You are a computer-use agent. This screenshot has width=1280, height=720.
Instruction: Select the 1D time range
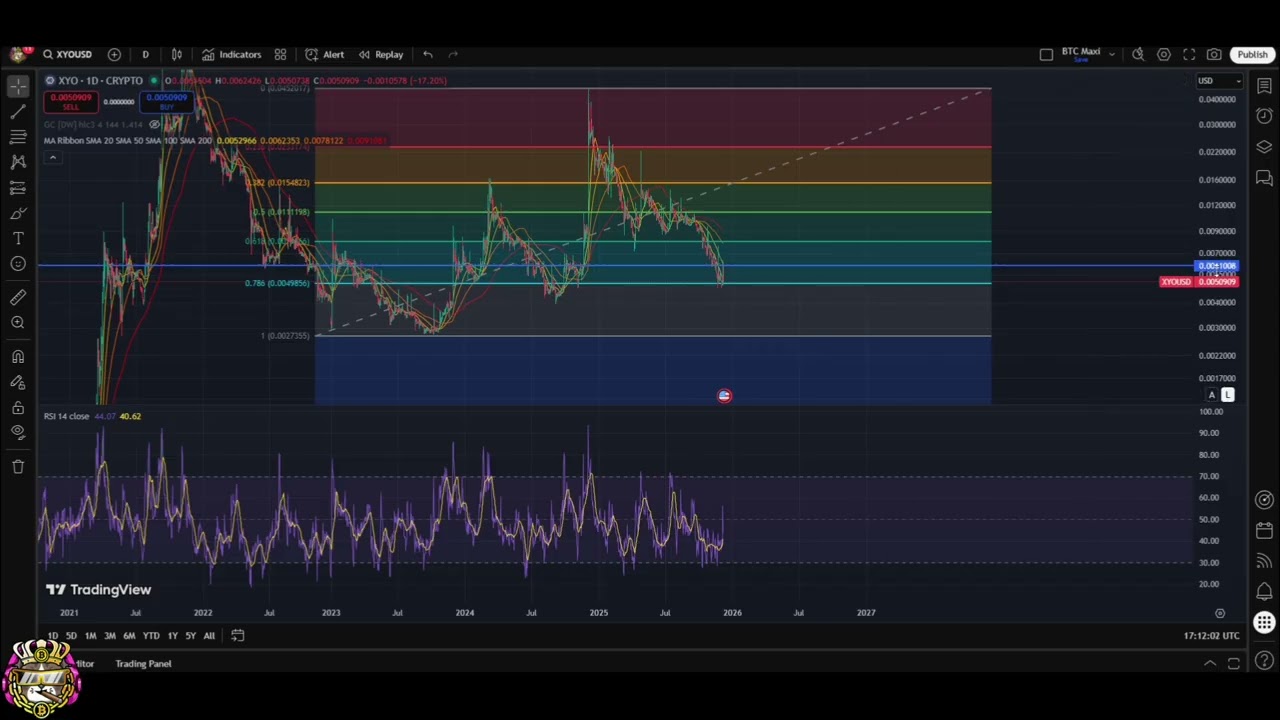point(52,636)
